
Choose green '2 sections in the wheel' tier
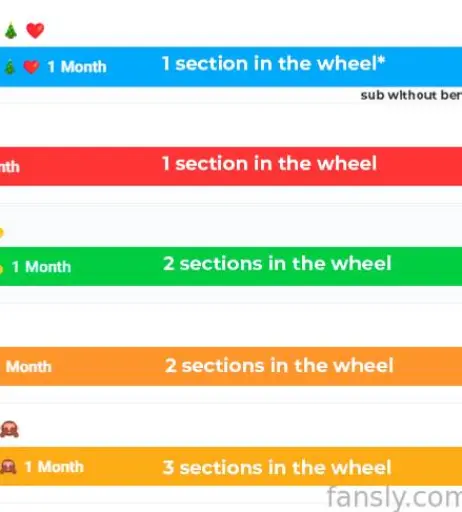click(231, 266)
